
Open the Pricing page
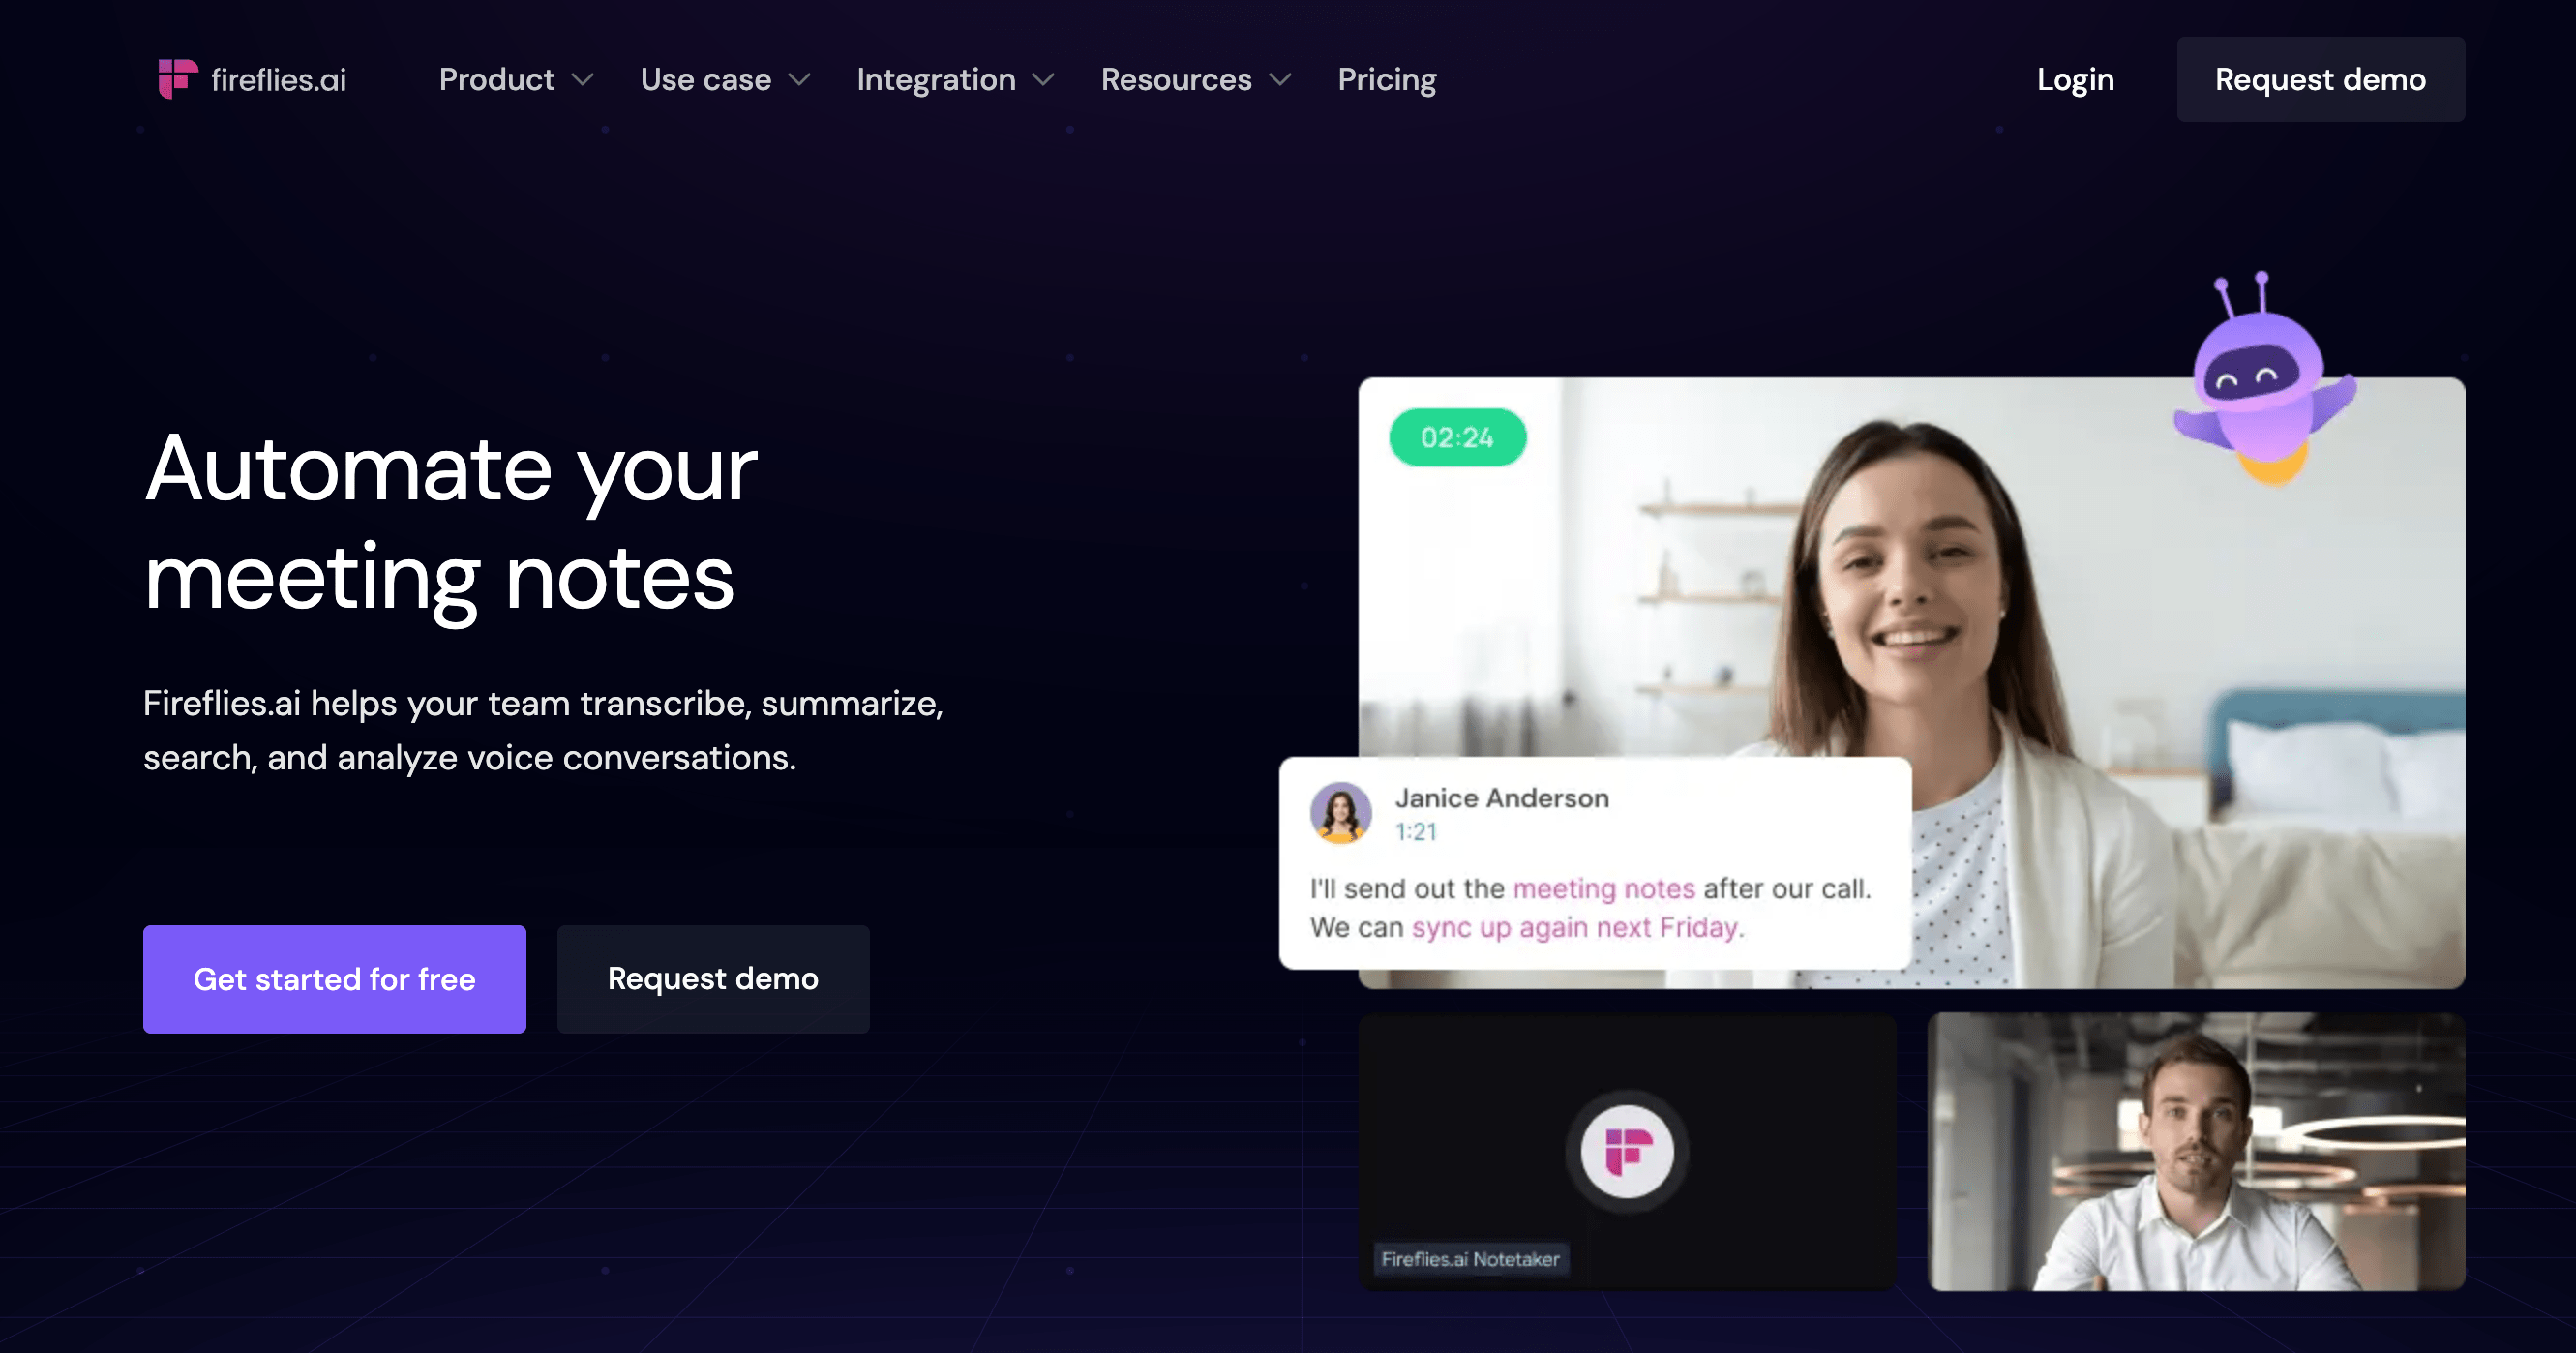click(1387, 80)
